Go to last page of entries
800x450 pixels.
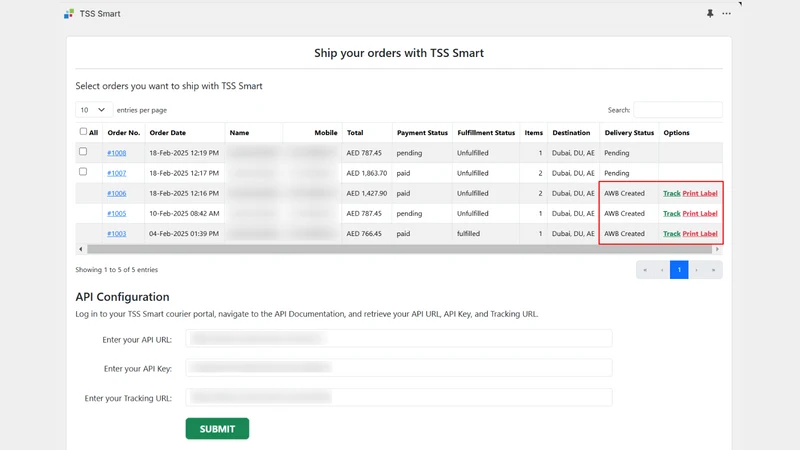[x=713, y=270]
